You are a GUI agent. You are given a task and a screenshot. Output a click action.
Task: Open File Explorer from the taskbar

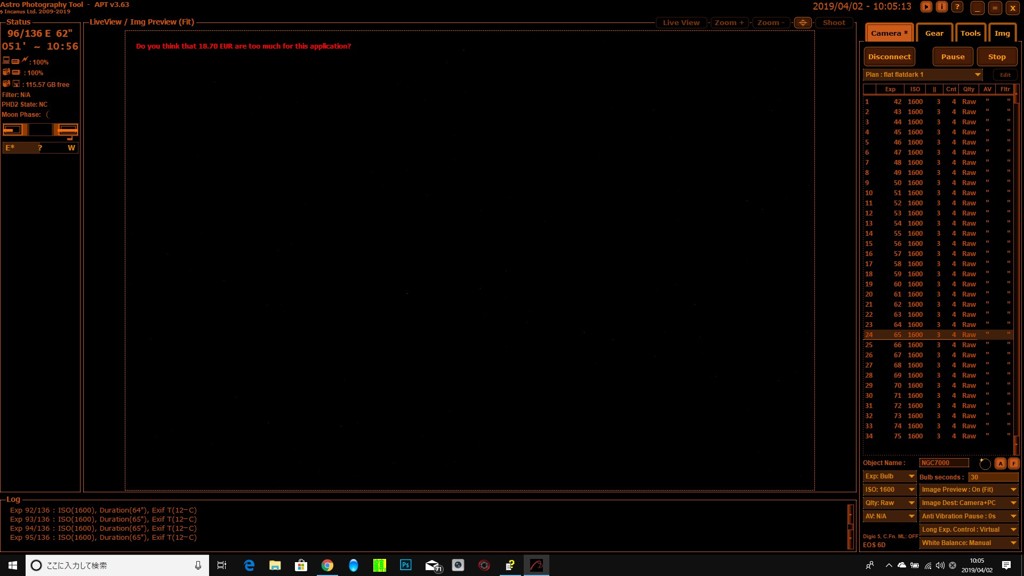(x=275, y=566)
